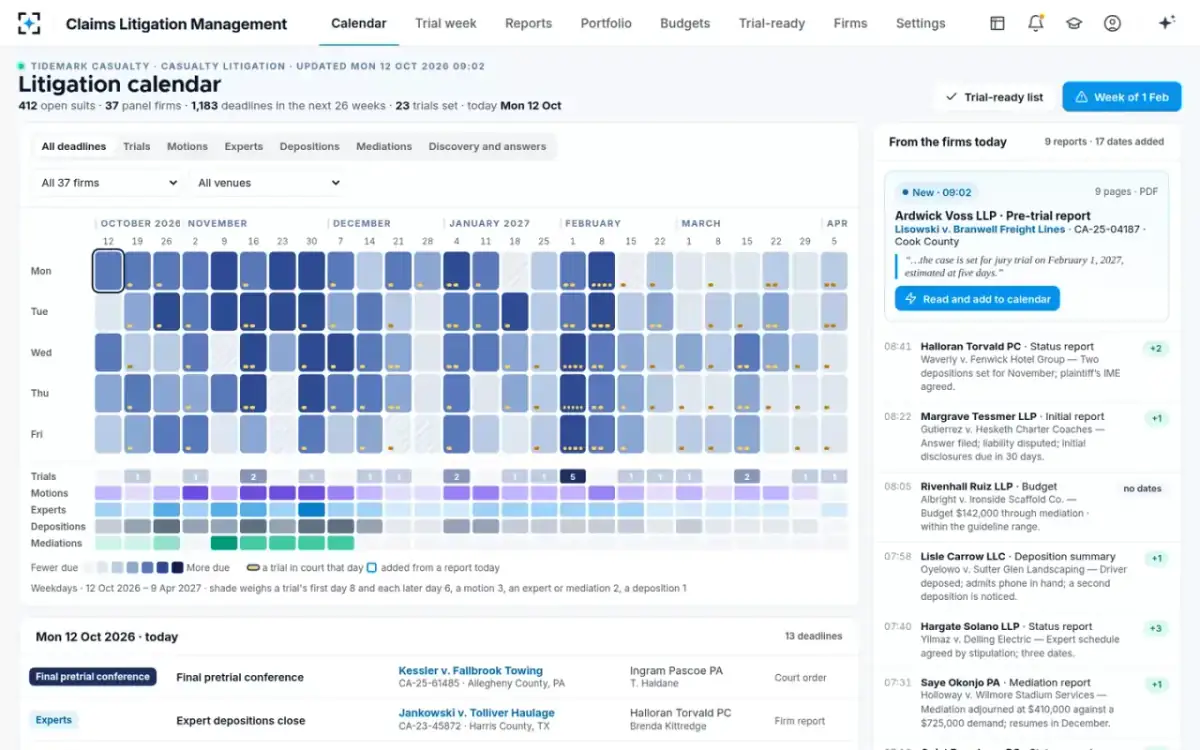Click the Motions row cell for 2 Nov week

(195, 493)
